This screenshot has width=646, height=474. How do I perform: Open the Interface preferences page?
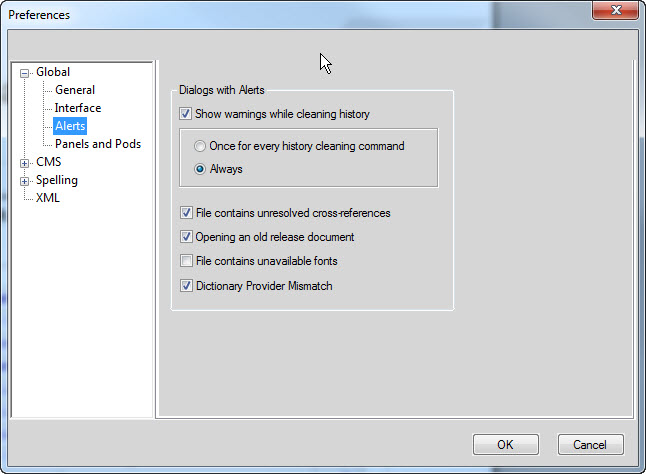coord(78,108)
